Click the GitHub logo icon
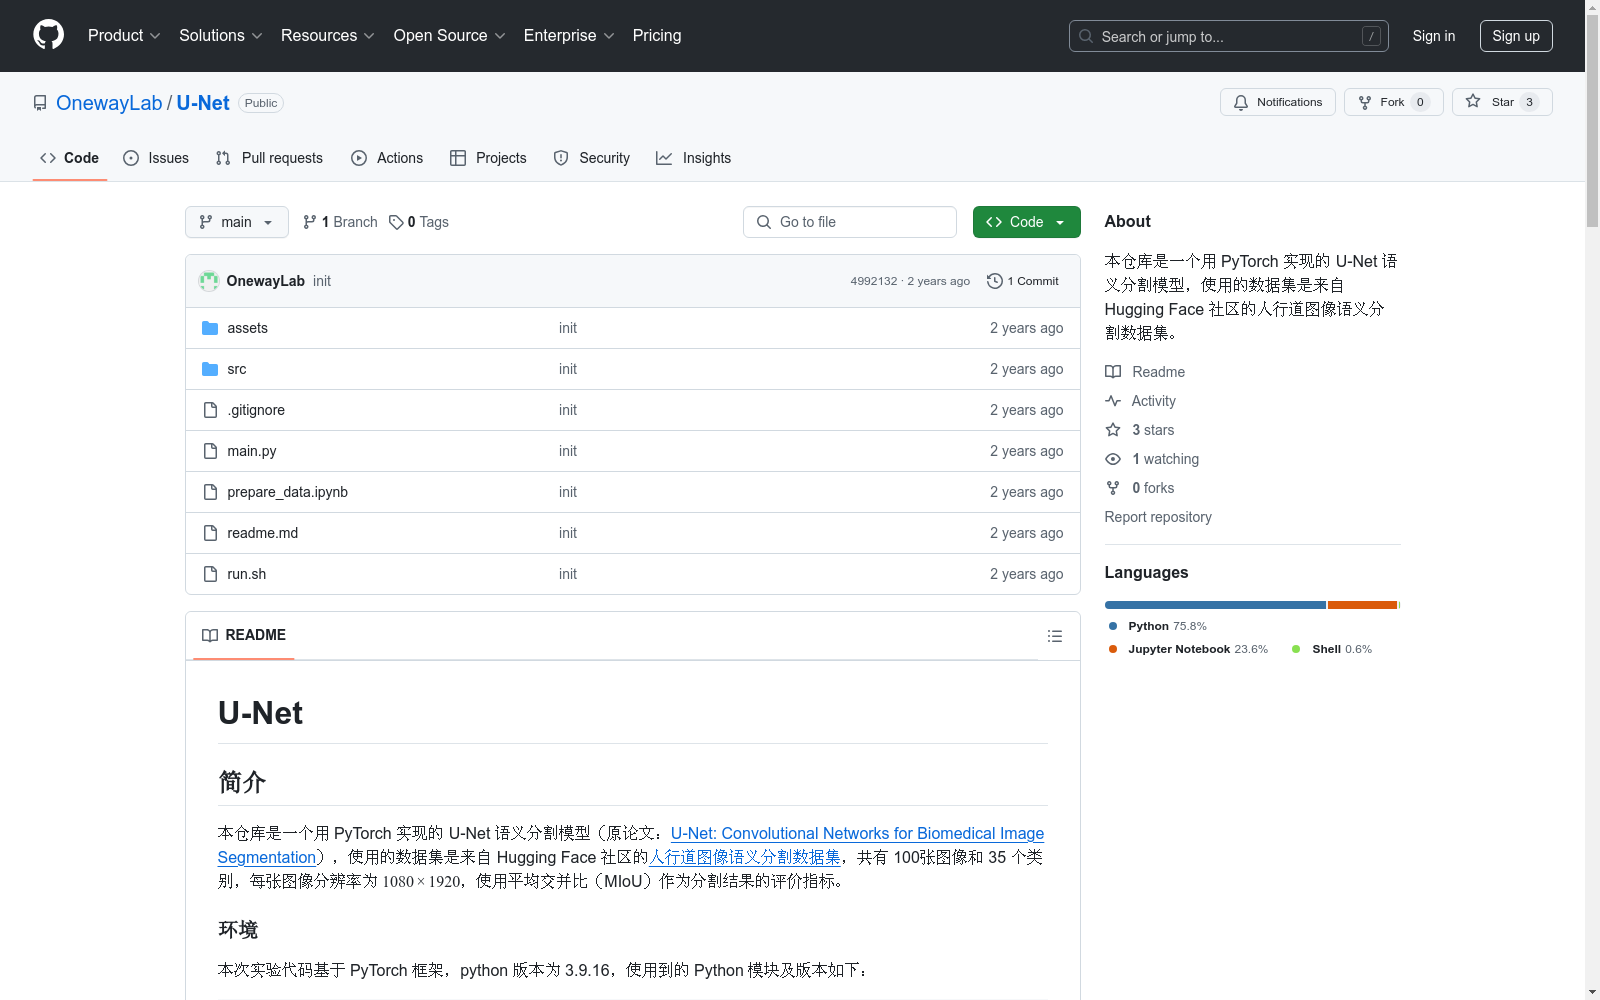This screenshot has width=1600, height=1000. (48, 35)
